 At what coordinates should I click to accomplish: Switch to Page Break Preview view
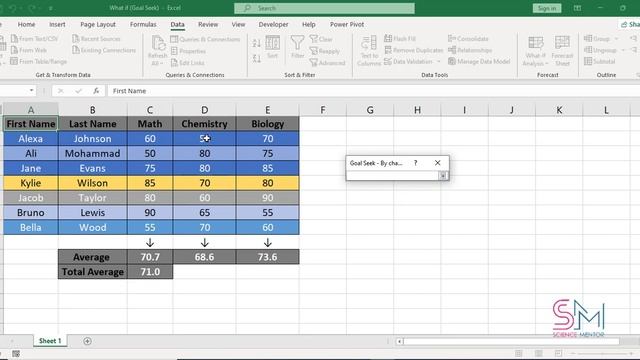pyautogui.click(x=558, y=353)
